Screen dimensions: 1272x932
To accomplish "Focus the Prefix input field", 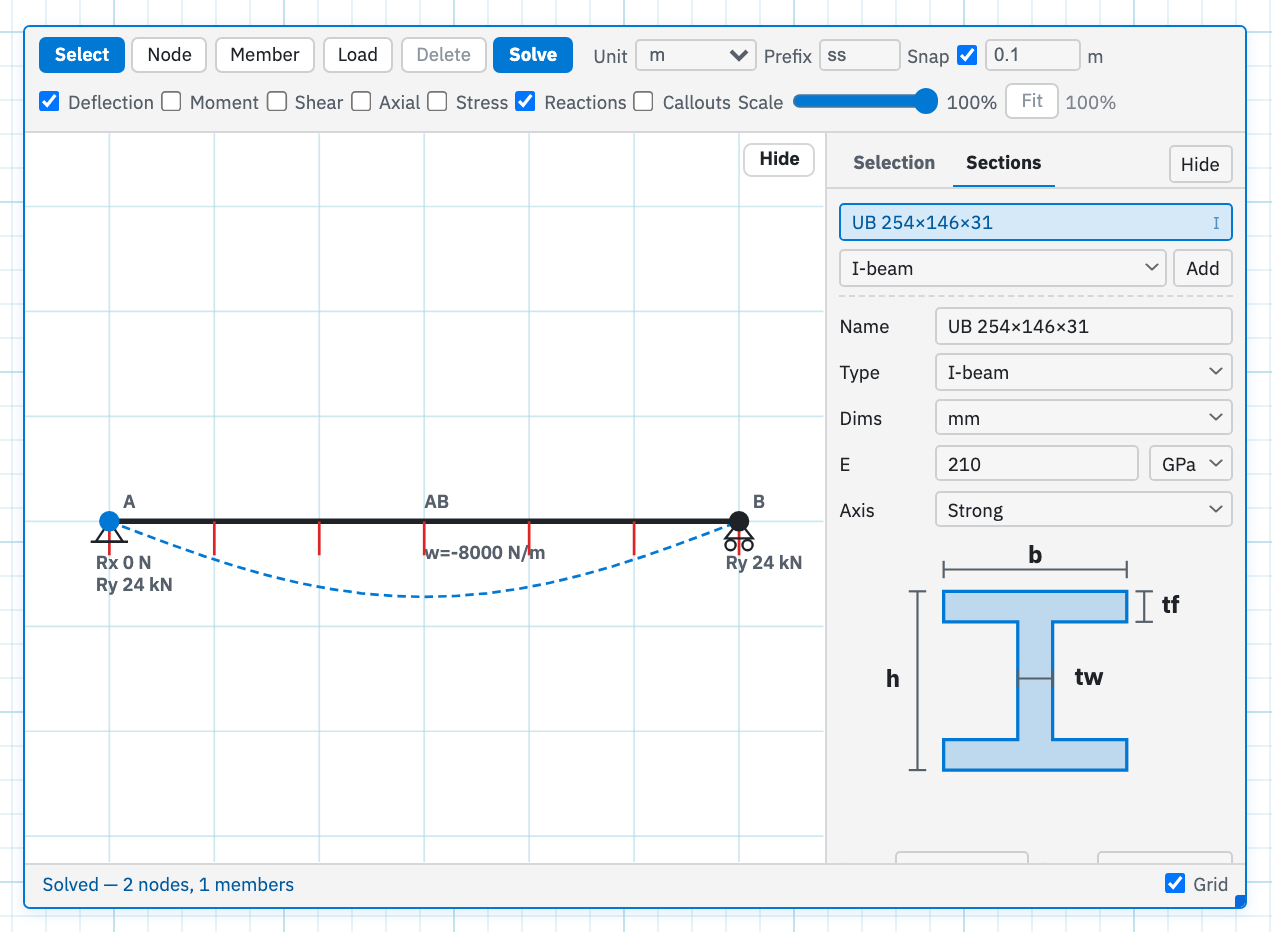I will pyautogui.click(x=860, y=55).
